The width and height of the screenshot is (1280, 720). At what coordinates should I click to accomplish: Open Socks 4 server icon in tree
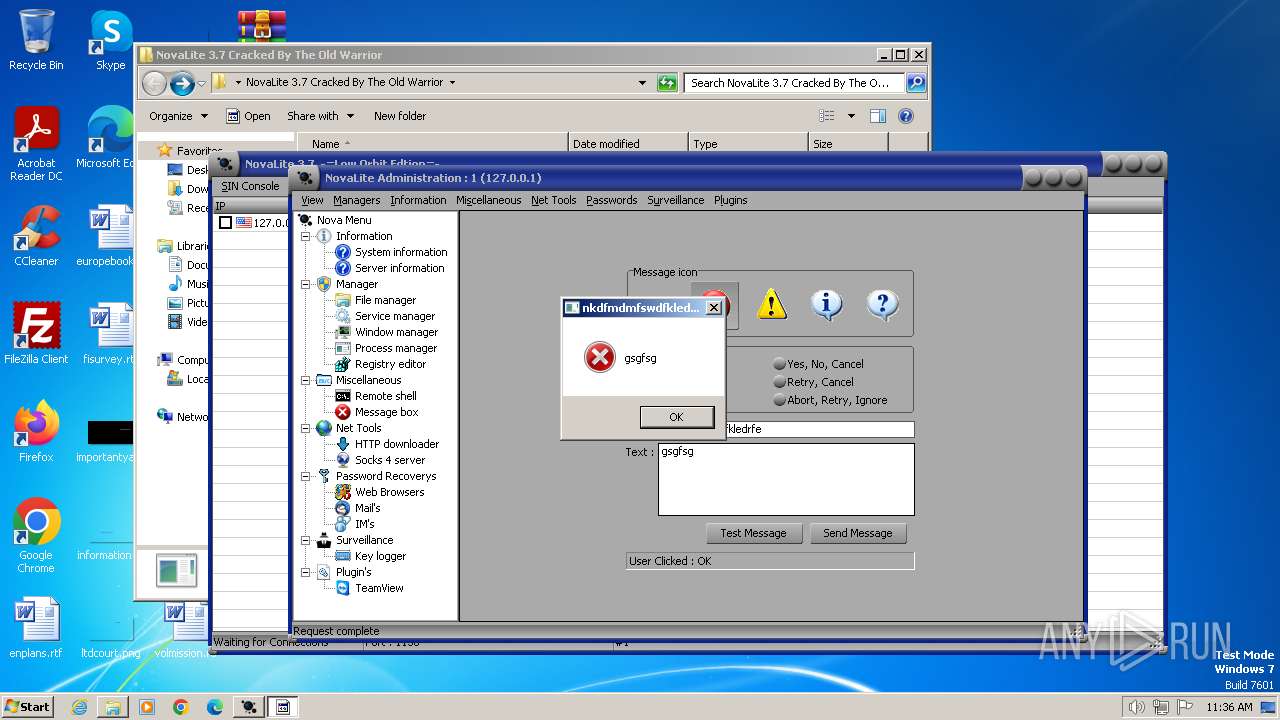[343, 460]
